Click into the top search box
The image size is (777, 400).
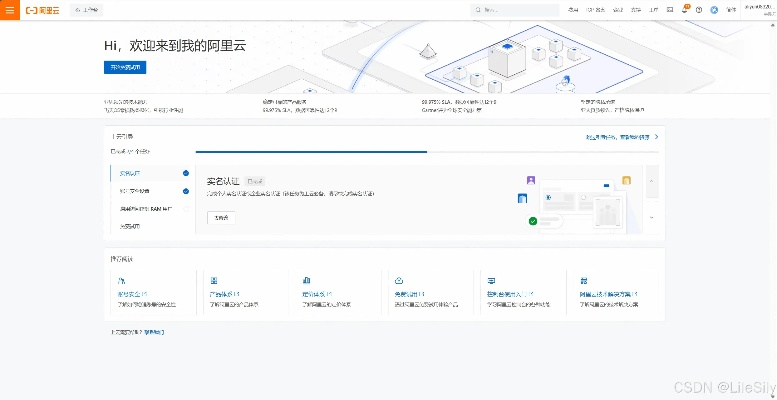(x=515, y=10)
